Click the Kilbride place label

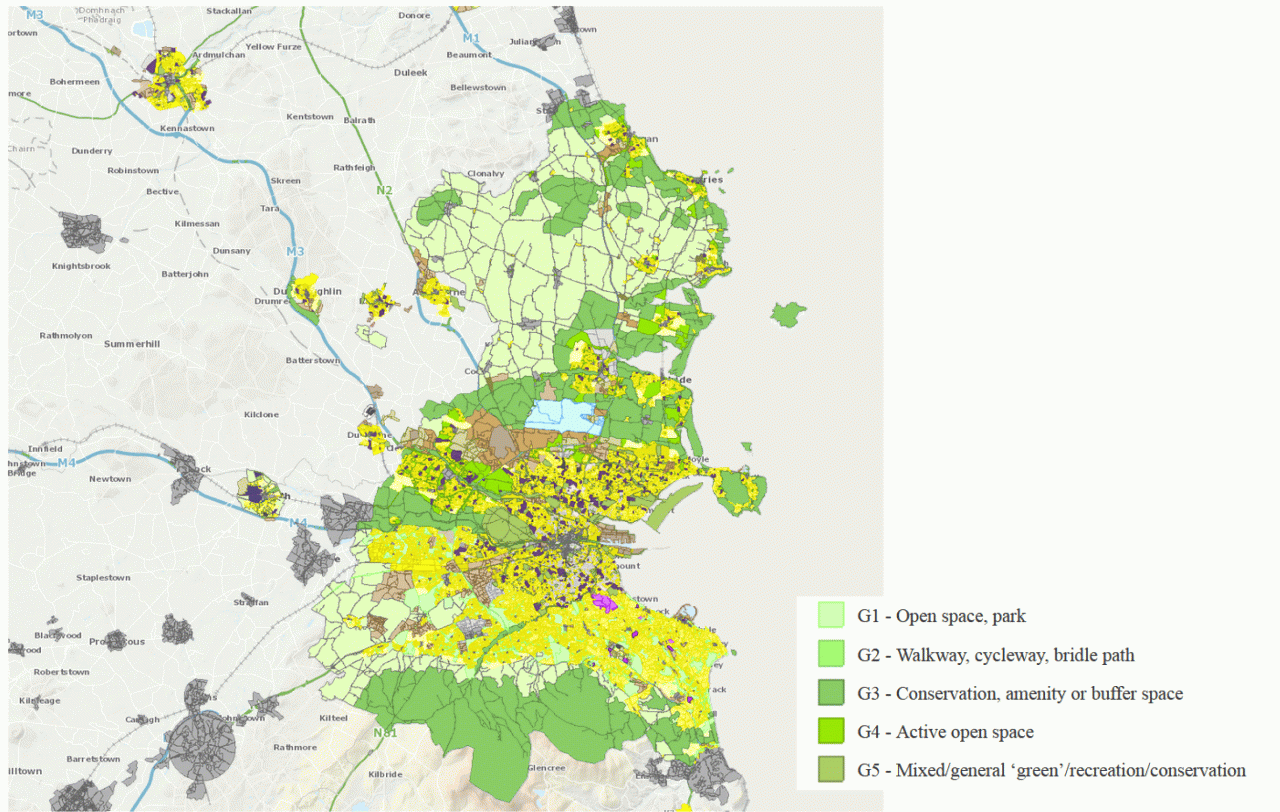point(385,775)
